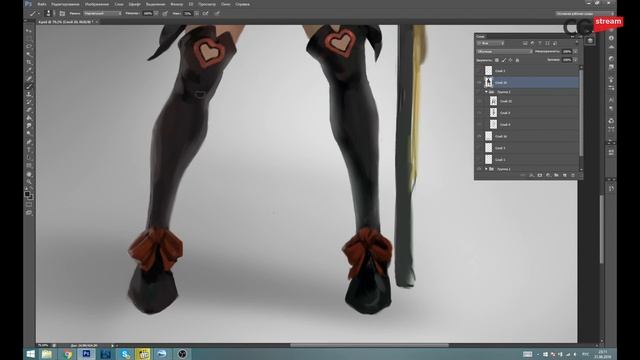Select the Eraser tool
640x360 pixels.
(x=29, y=110)
